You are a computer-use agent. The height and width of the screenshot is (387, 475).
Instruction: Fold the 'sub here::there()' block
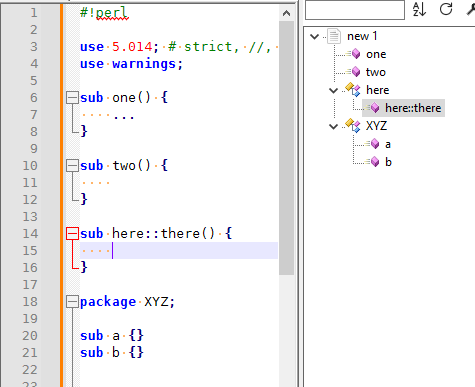(72, 234)
